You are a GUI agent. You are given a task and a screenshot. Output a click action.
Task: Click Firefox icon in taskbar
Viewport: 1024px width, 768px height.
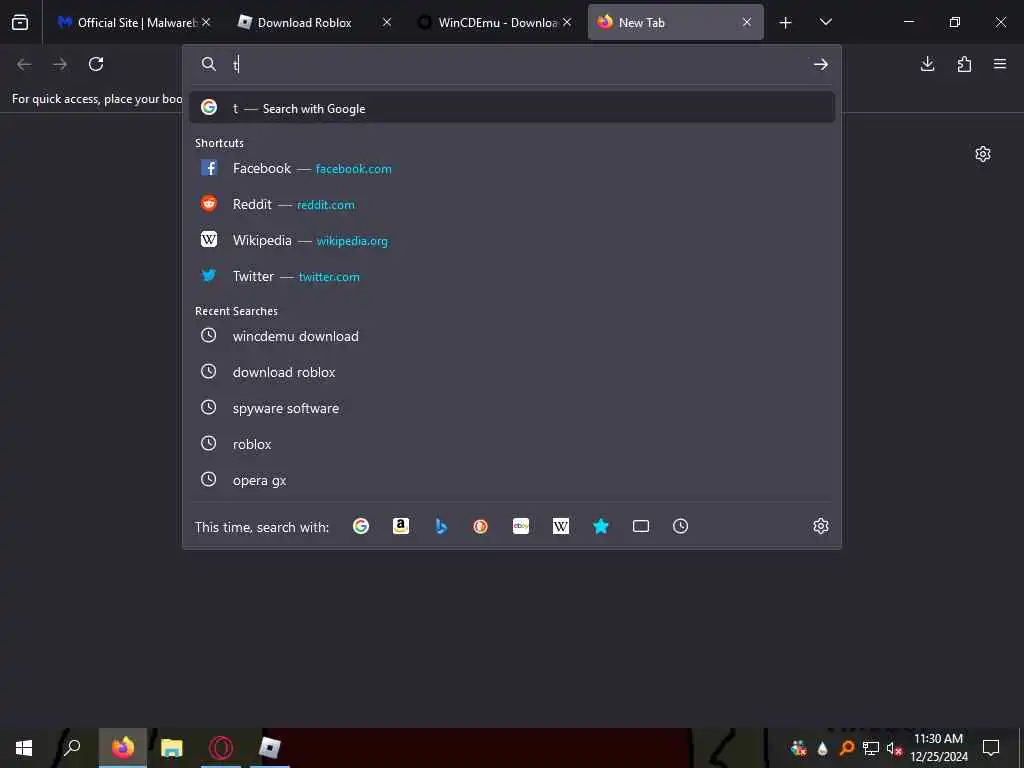123,748
